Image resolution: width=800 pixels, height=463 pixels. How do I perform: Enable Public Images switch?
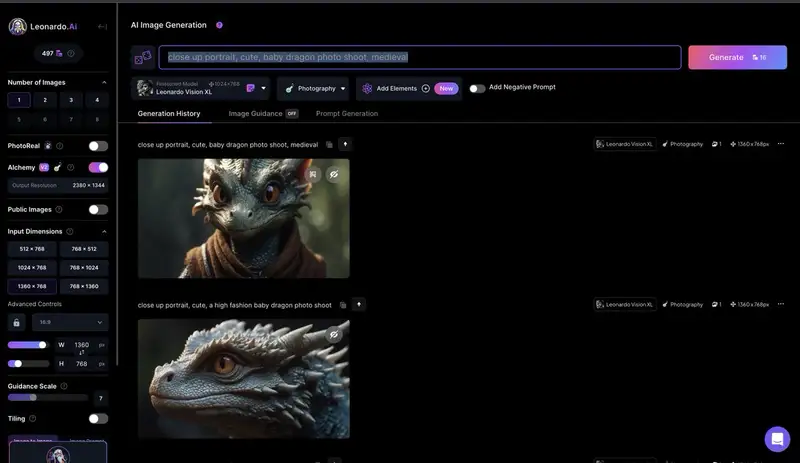(x=98, y=209)
